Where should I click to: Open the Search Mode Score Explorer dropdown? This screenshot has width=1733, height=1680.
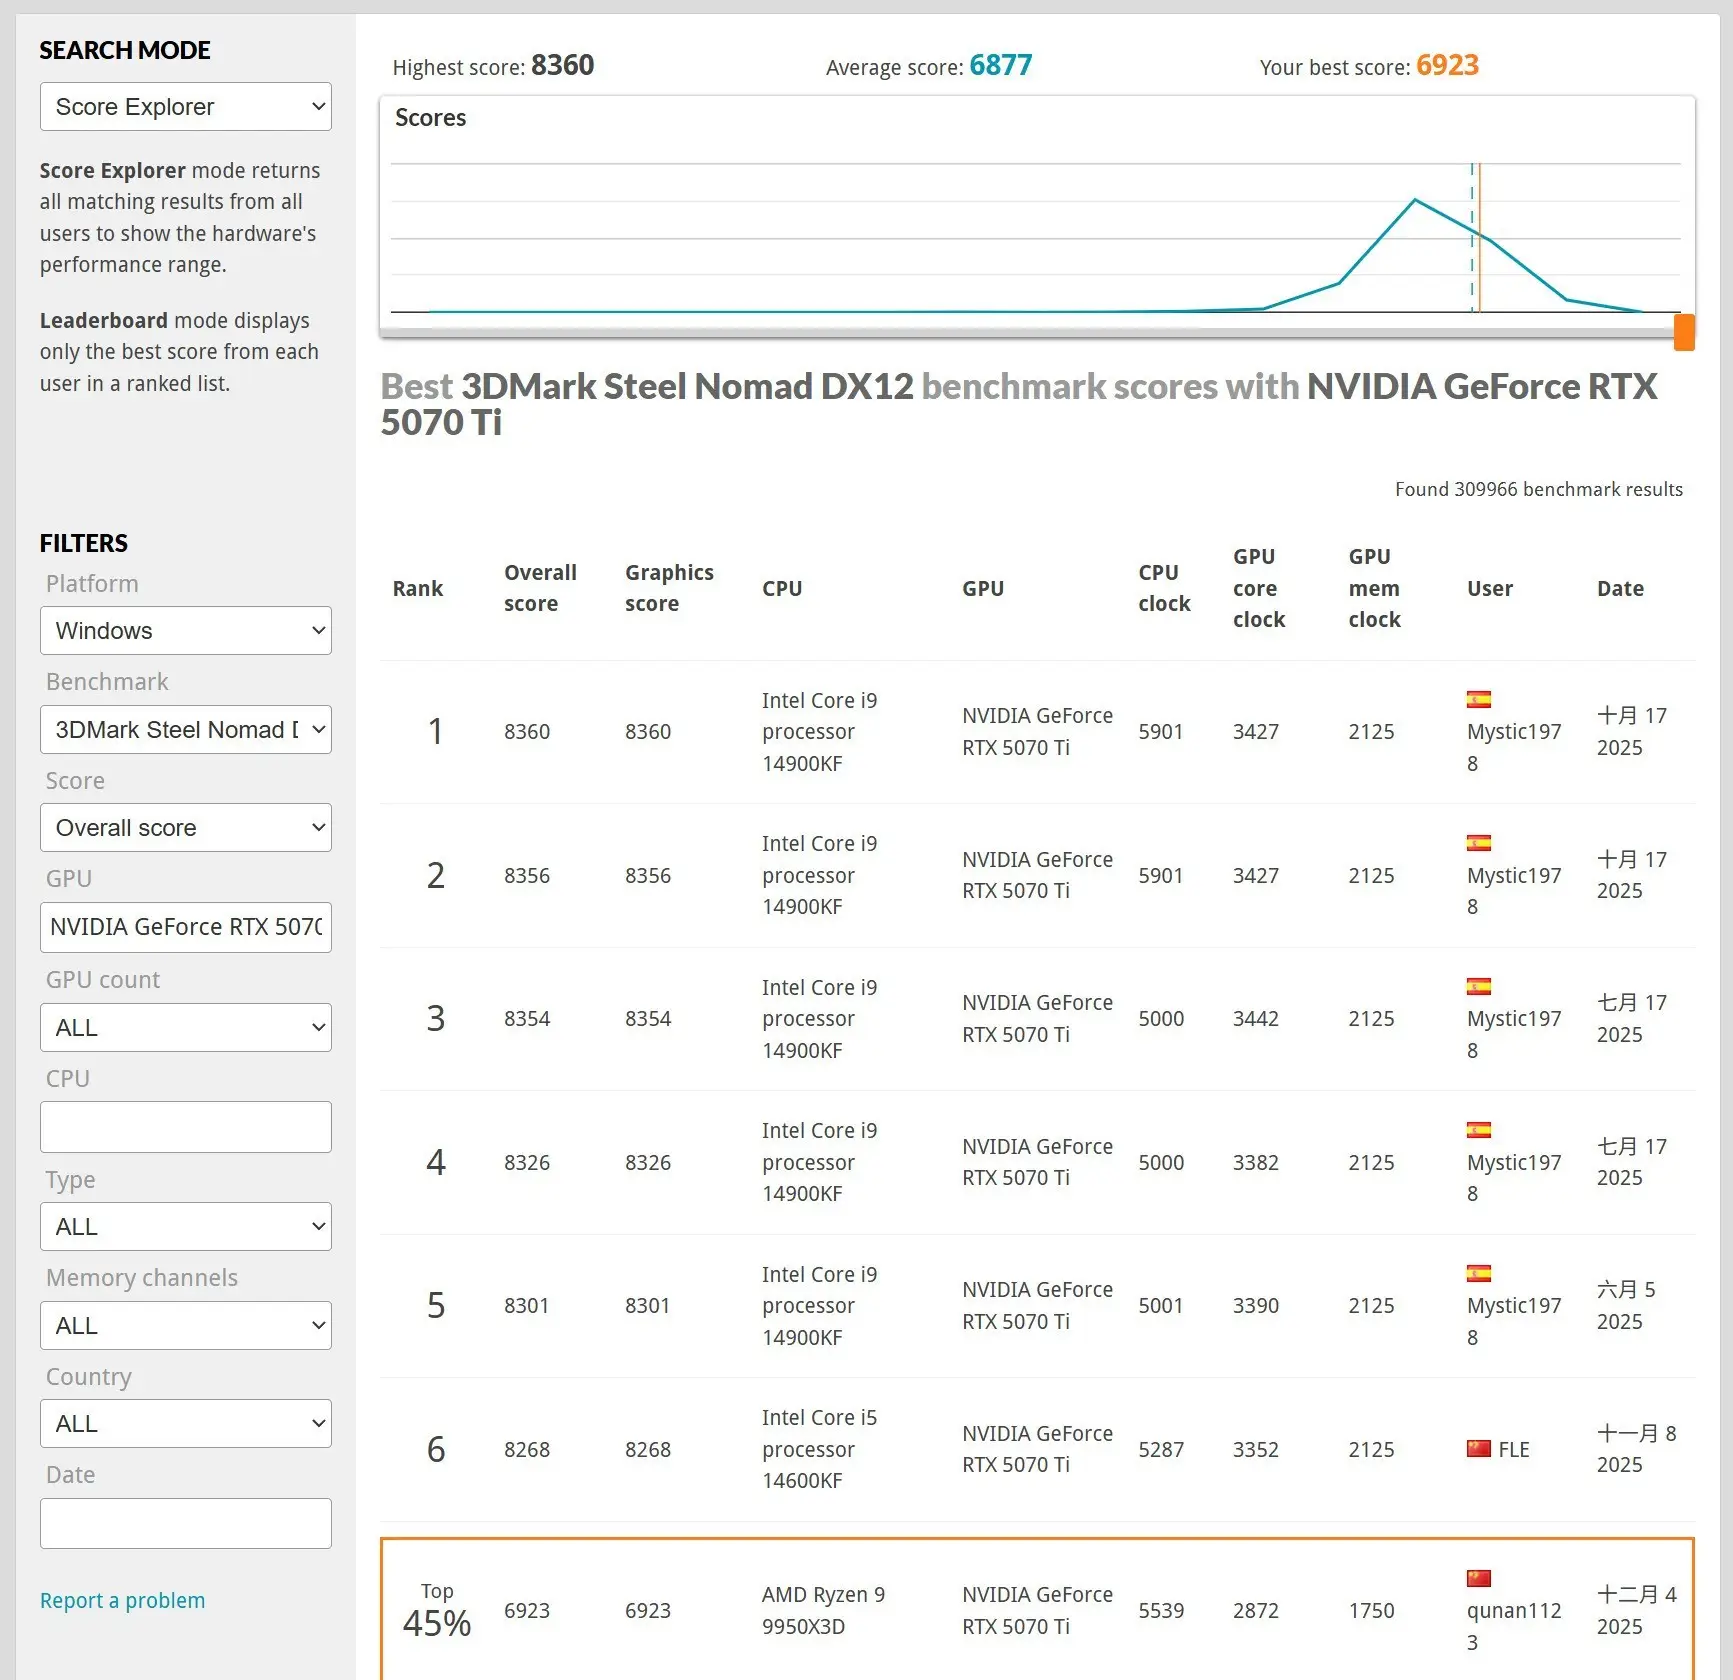pyautogui.click(x=186, y=107)
